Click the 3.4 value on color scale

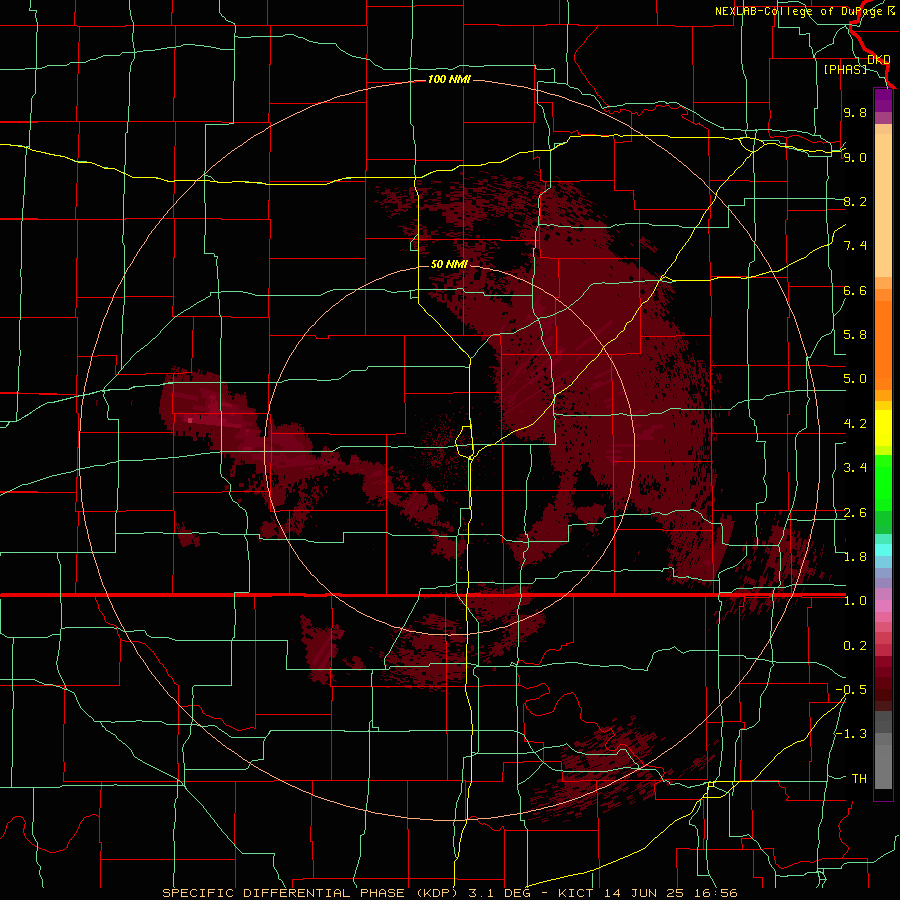click(x=855, y=468)
